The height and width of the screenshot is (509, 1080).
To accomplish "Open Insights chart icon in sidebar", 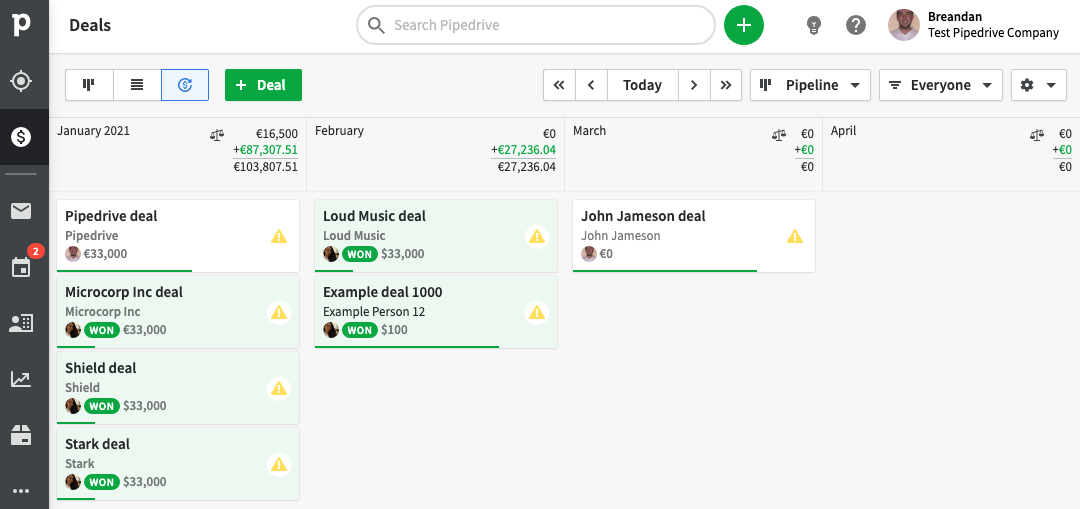I will coord(21,379).
